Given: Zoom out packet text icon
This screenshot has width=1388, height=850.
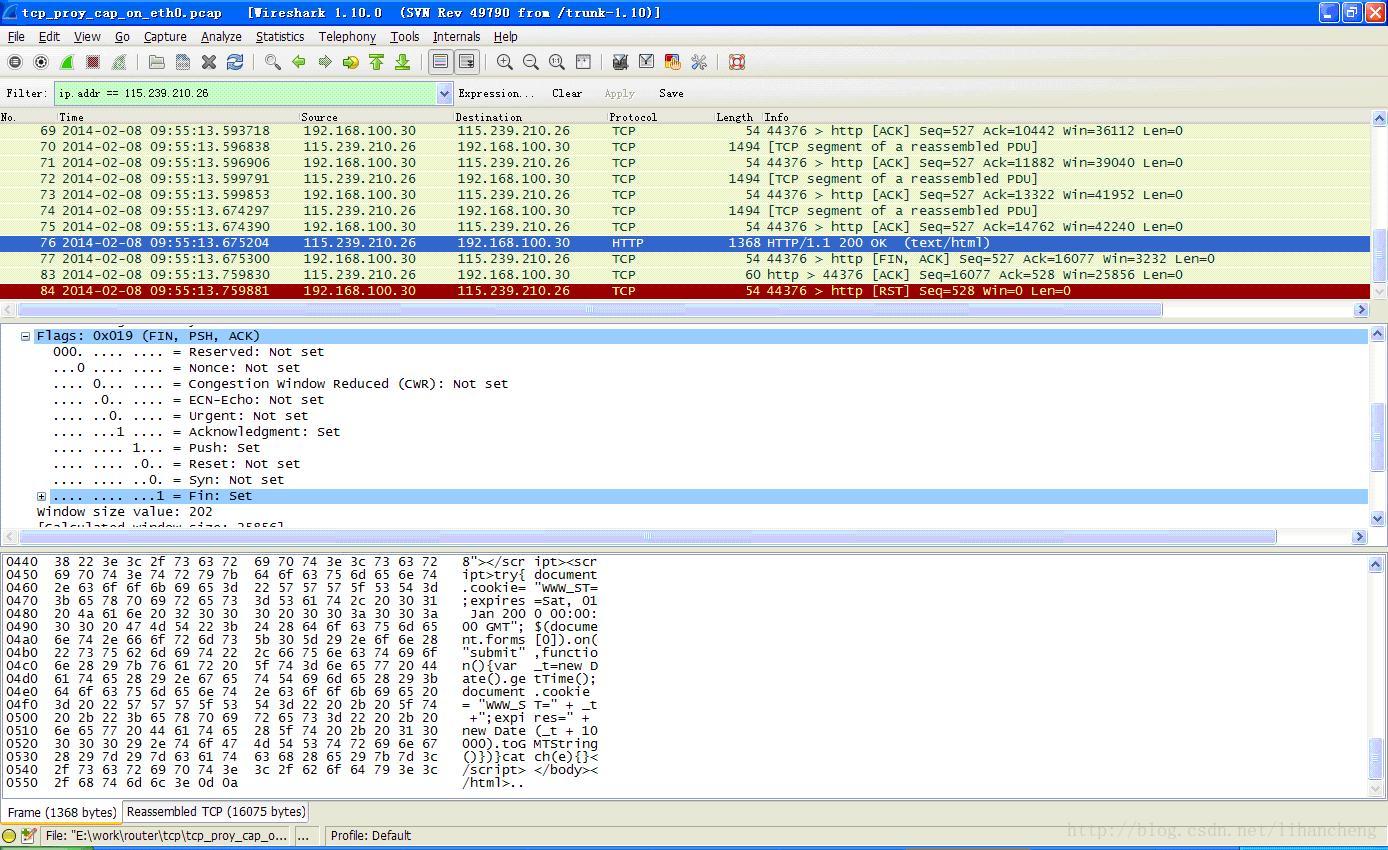Looking at the screenshot, I should coord(531,62).
